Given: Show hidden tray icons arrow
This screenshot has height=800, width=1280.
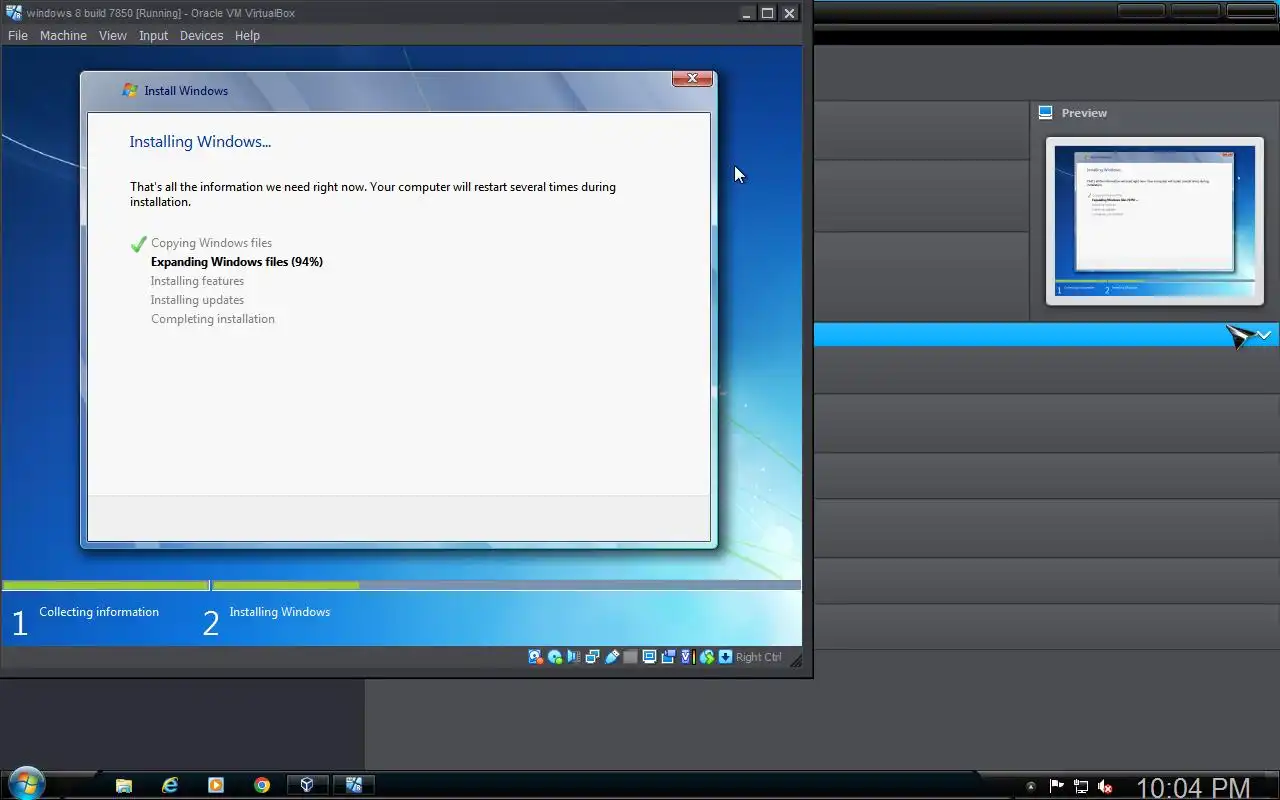Looking at the screenshot, I should pos(1031,787).
